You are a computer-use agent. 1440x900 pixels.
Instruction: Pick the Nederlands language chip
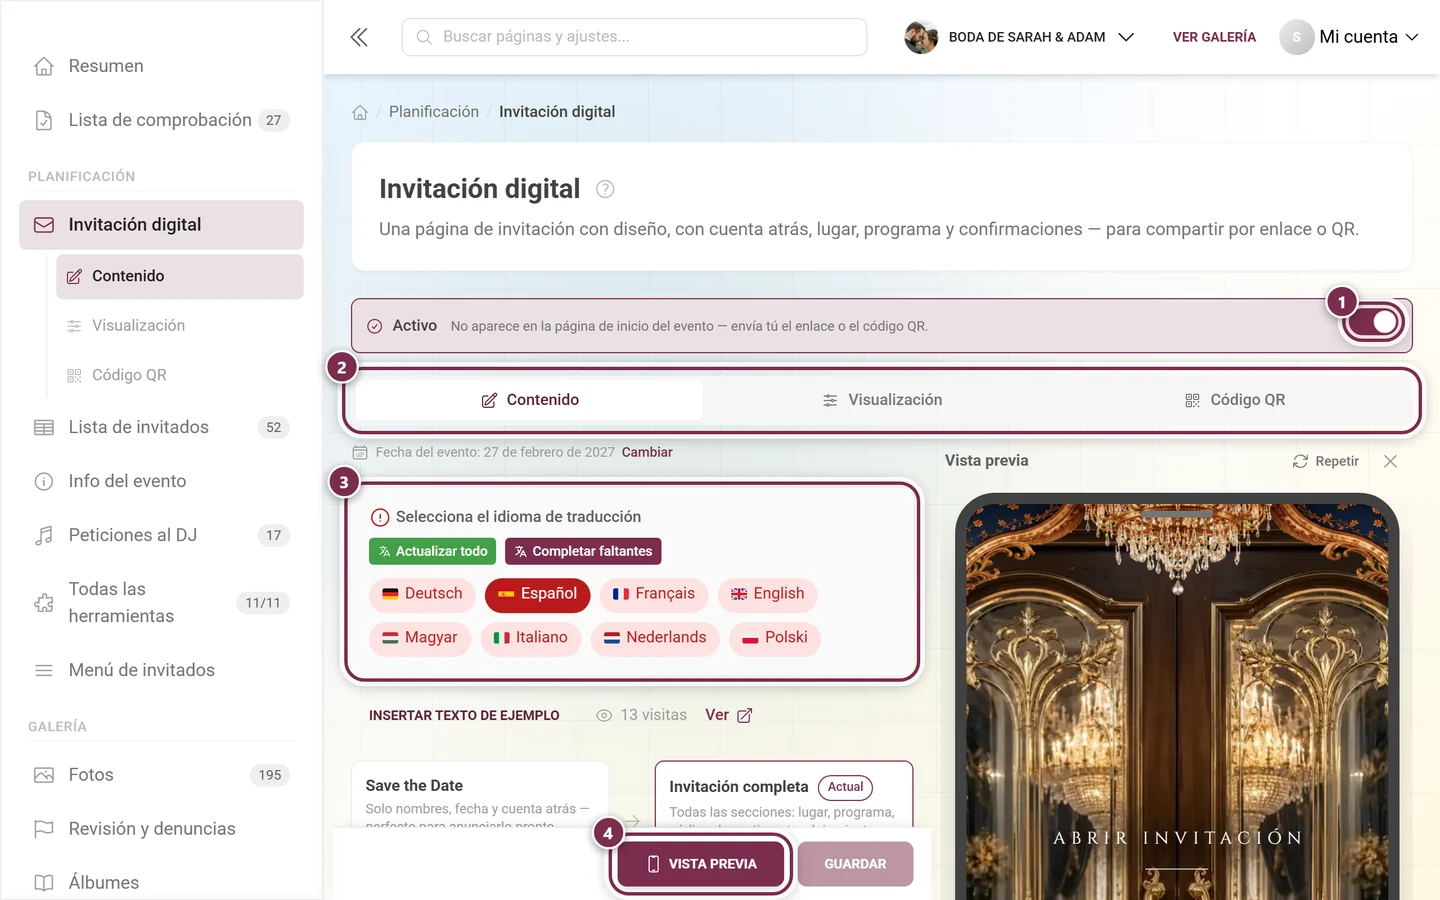(x=655, y=638)
